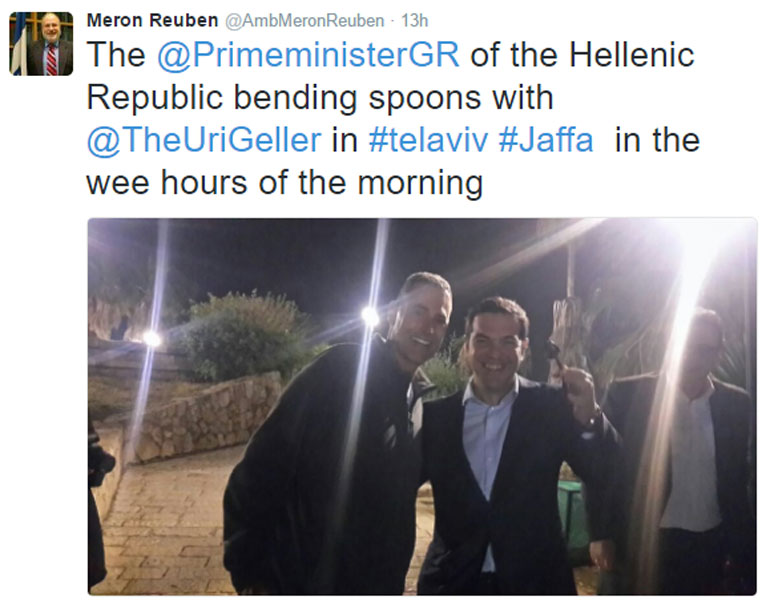770x609 pixels.
Task: Click 'of the Hellenic' in tweet text
Action: (582, 54)
